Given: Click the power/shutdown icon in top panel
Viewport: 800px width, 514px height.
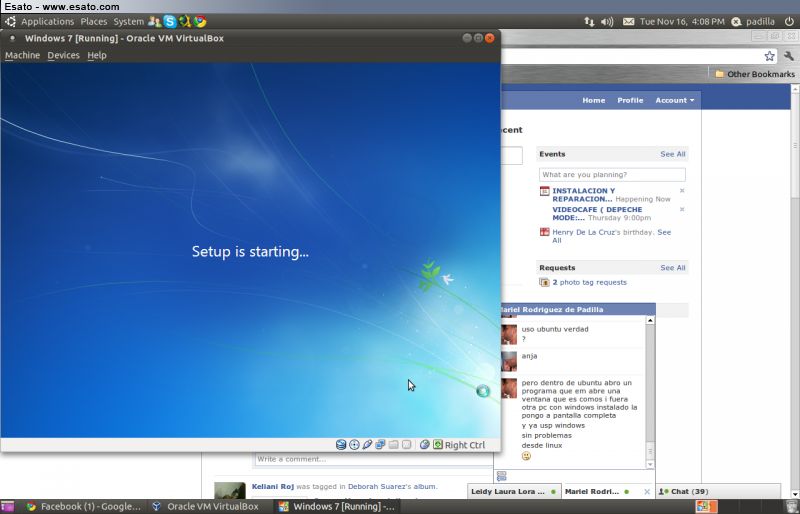Looking at the screenshot, I should [x=789, y=21].
